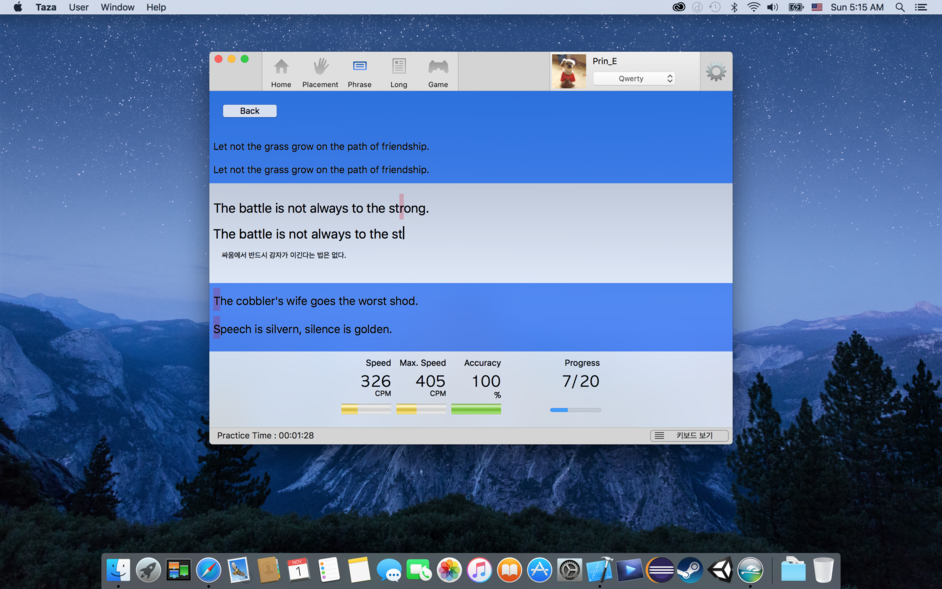
Task: Open System Preferences in the dock
Action: (570, 570)
